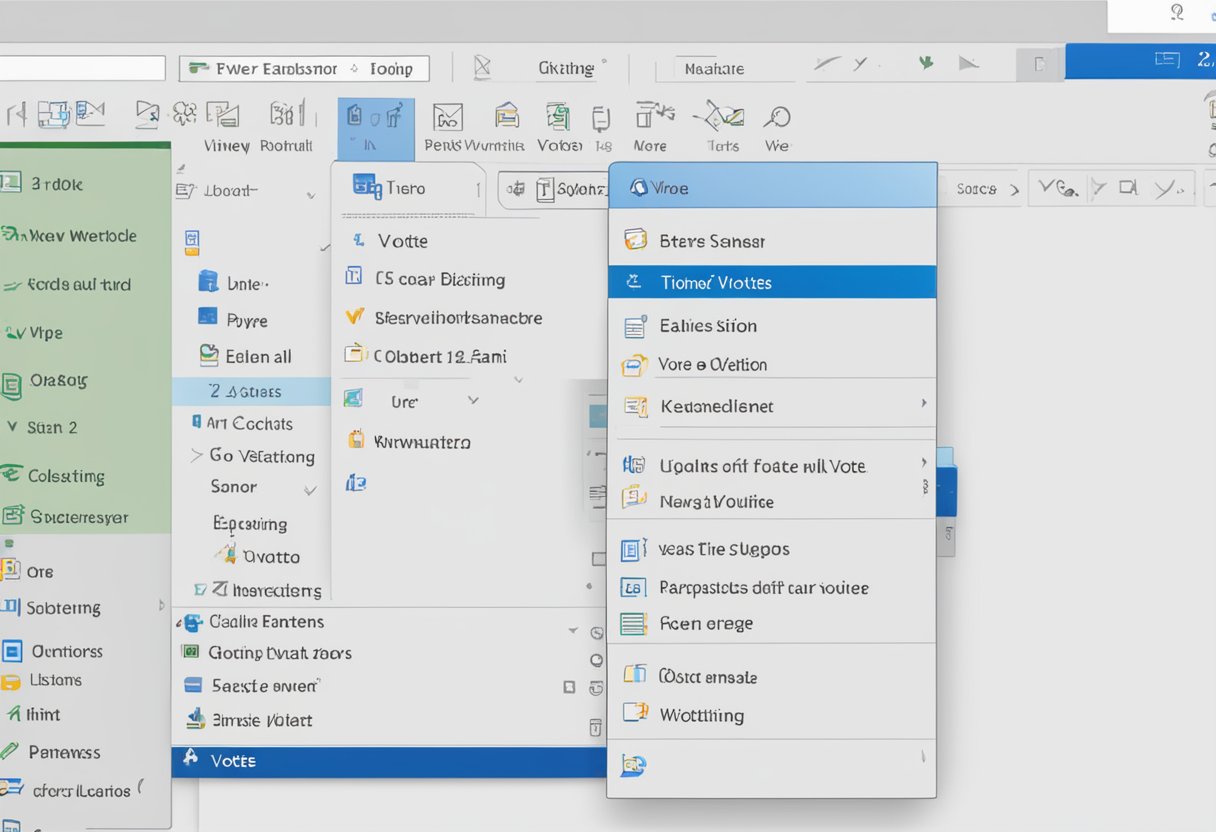Image resolution: width=1216 pixels, height=832 pixels.
Task: Toggle the checkbox in Saekte snen row
Action: click(x=569, y=687)
